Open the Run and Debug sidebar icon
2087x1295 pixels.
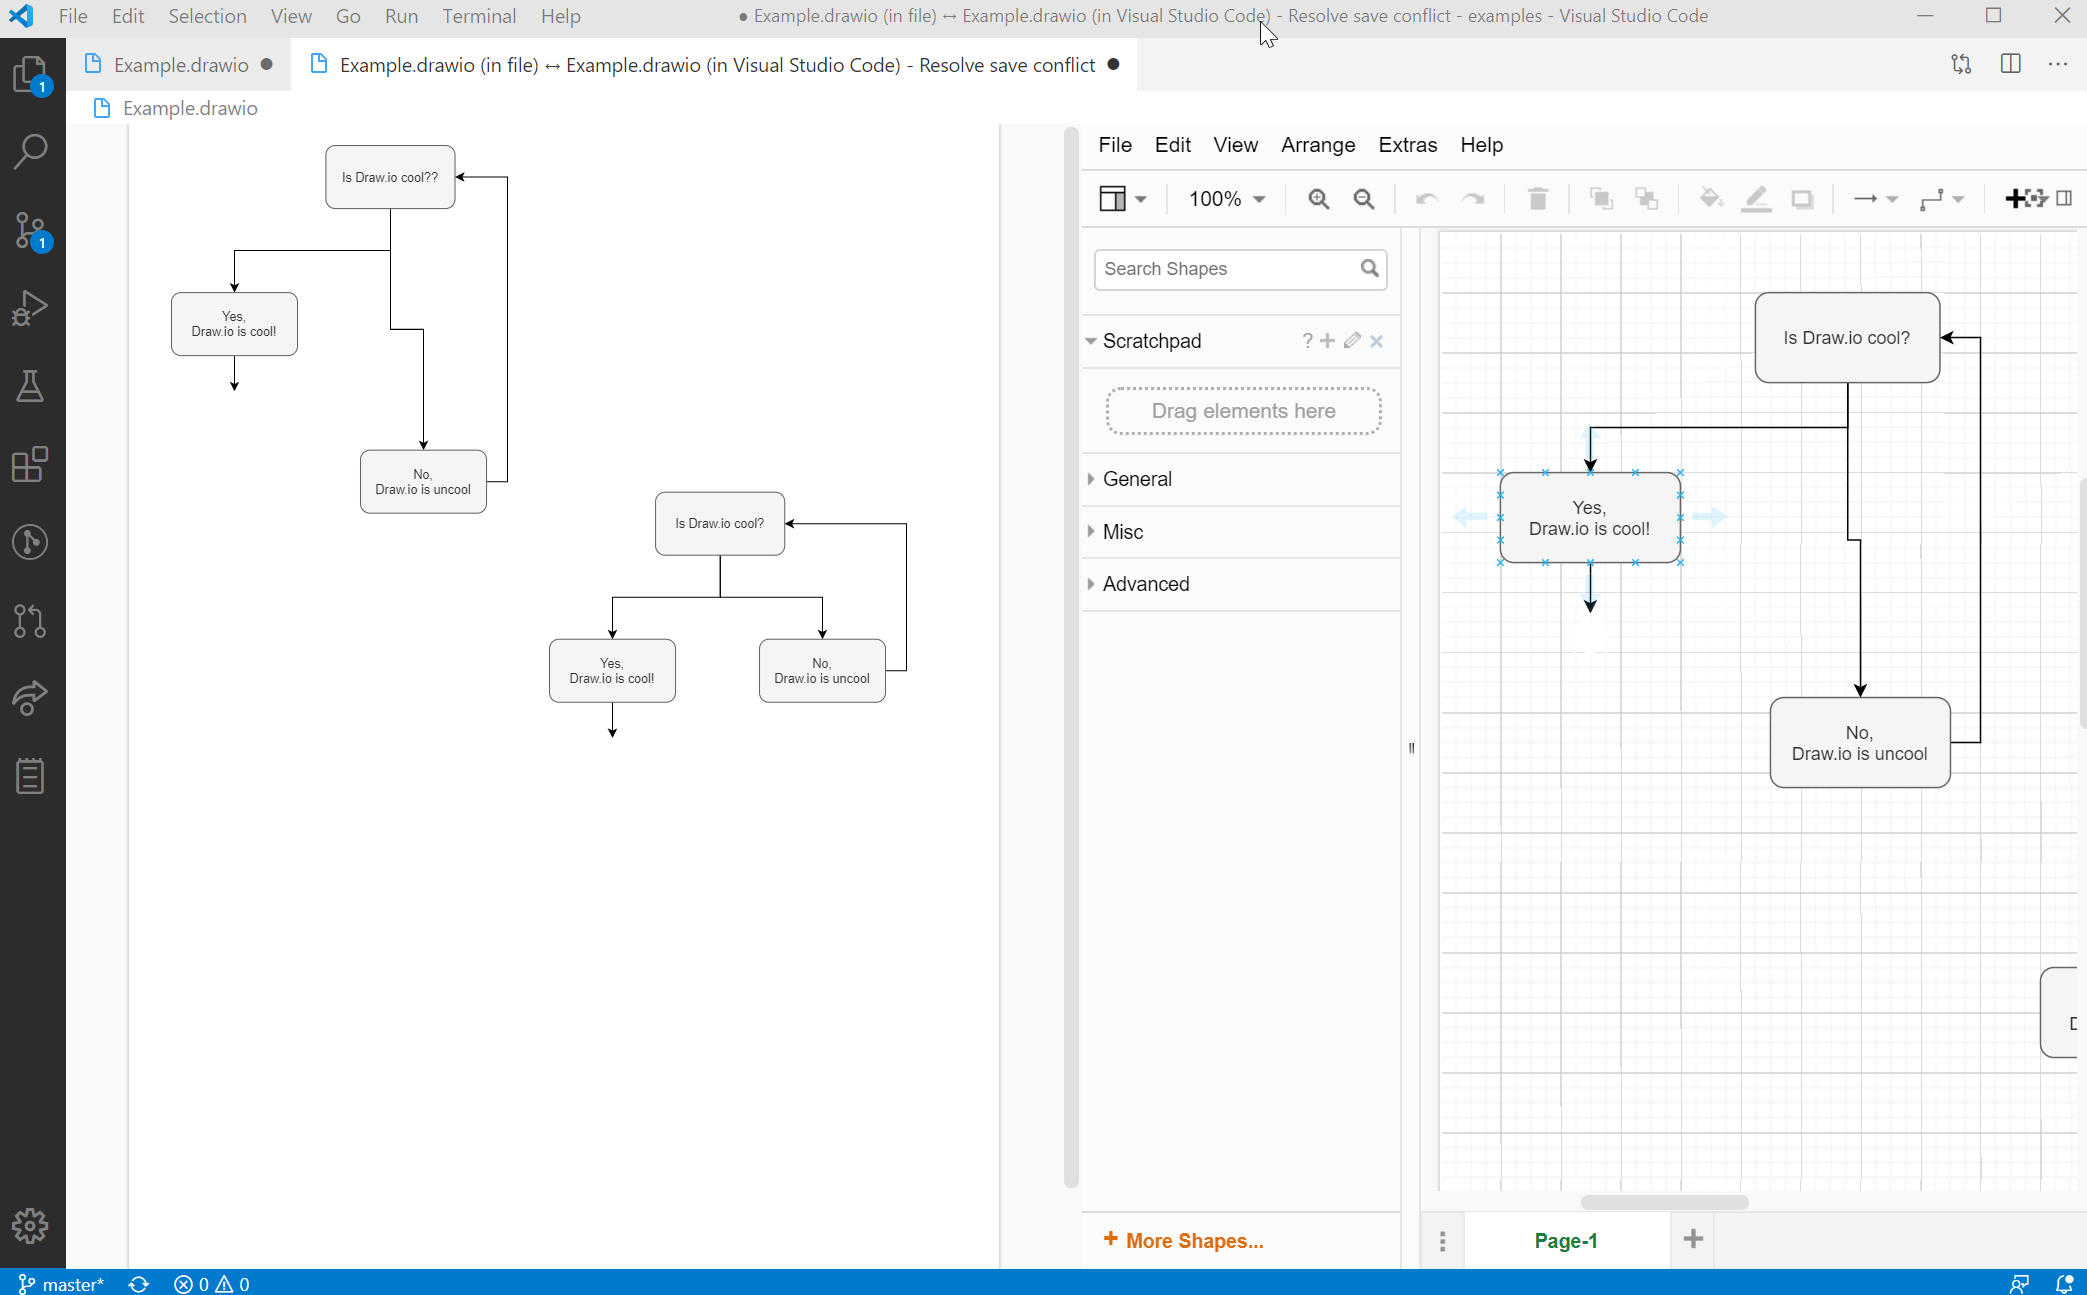coord(30,307)
